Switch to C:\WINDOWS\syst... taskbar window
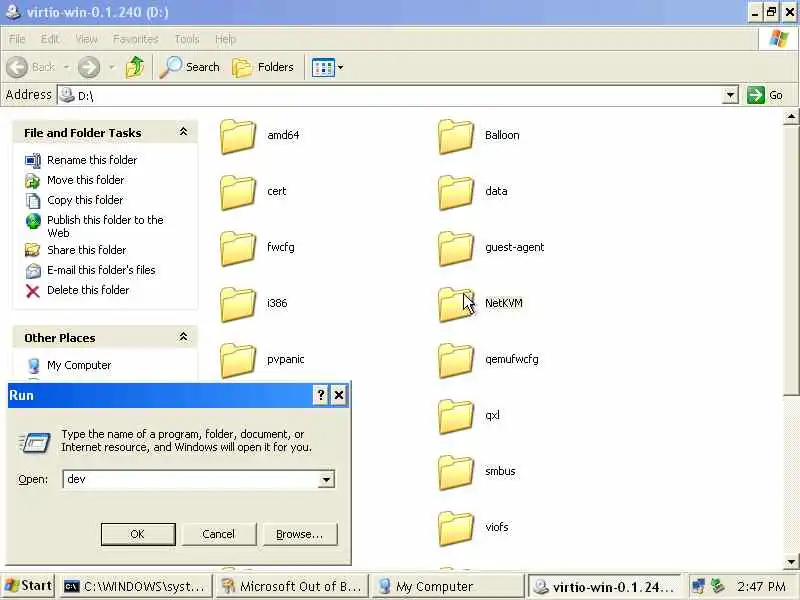Image resolution: width=800 pixels, height=600 pixels. [x=136, y=587]
